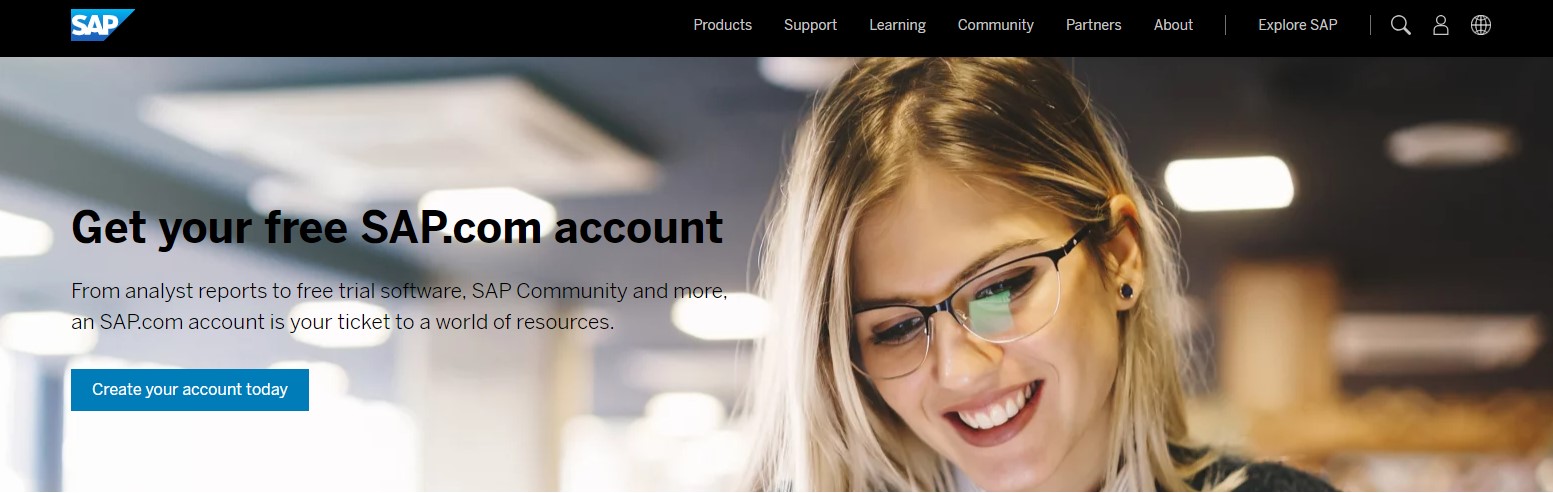Open the About menu item

click(1173, 25)
